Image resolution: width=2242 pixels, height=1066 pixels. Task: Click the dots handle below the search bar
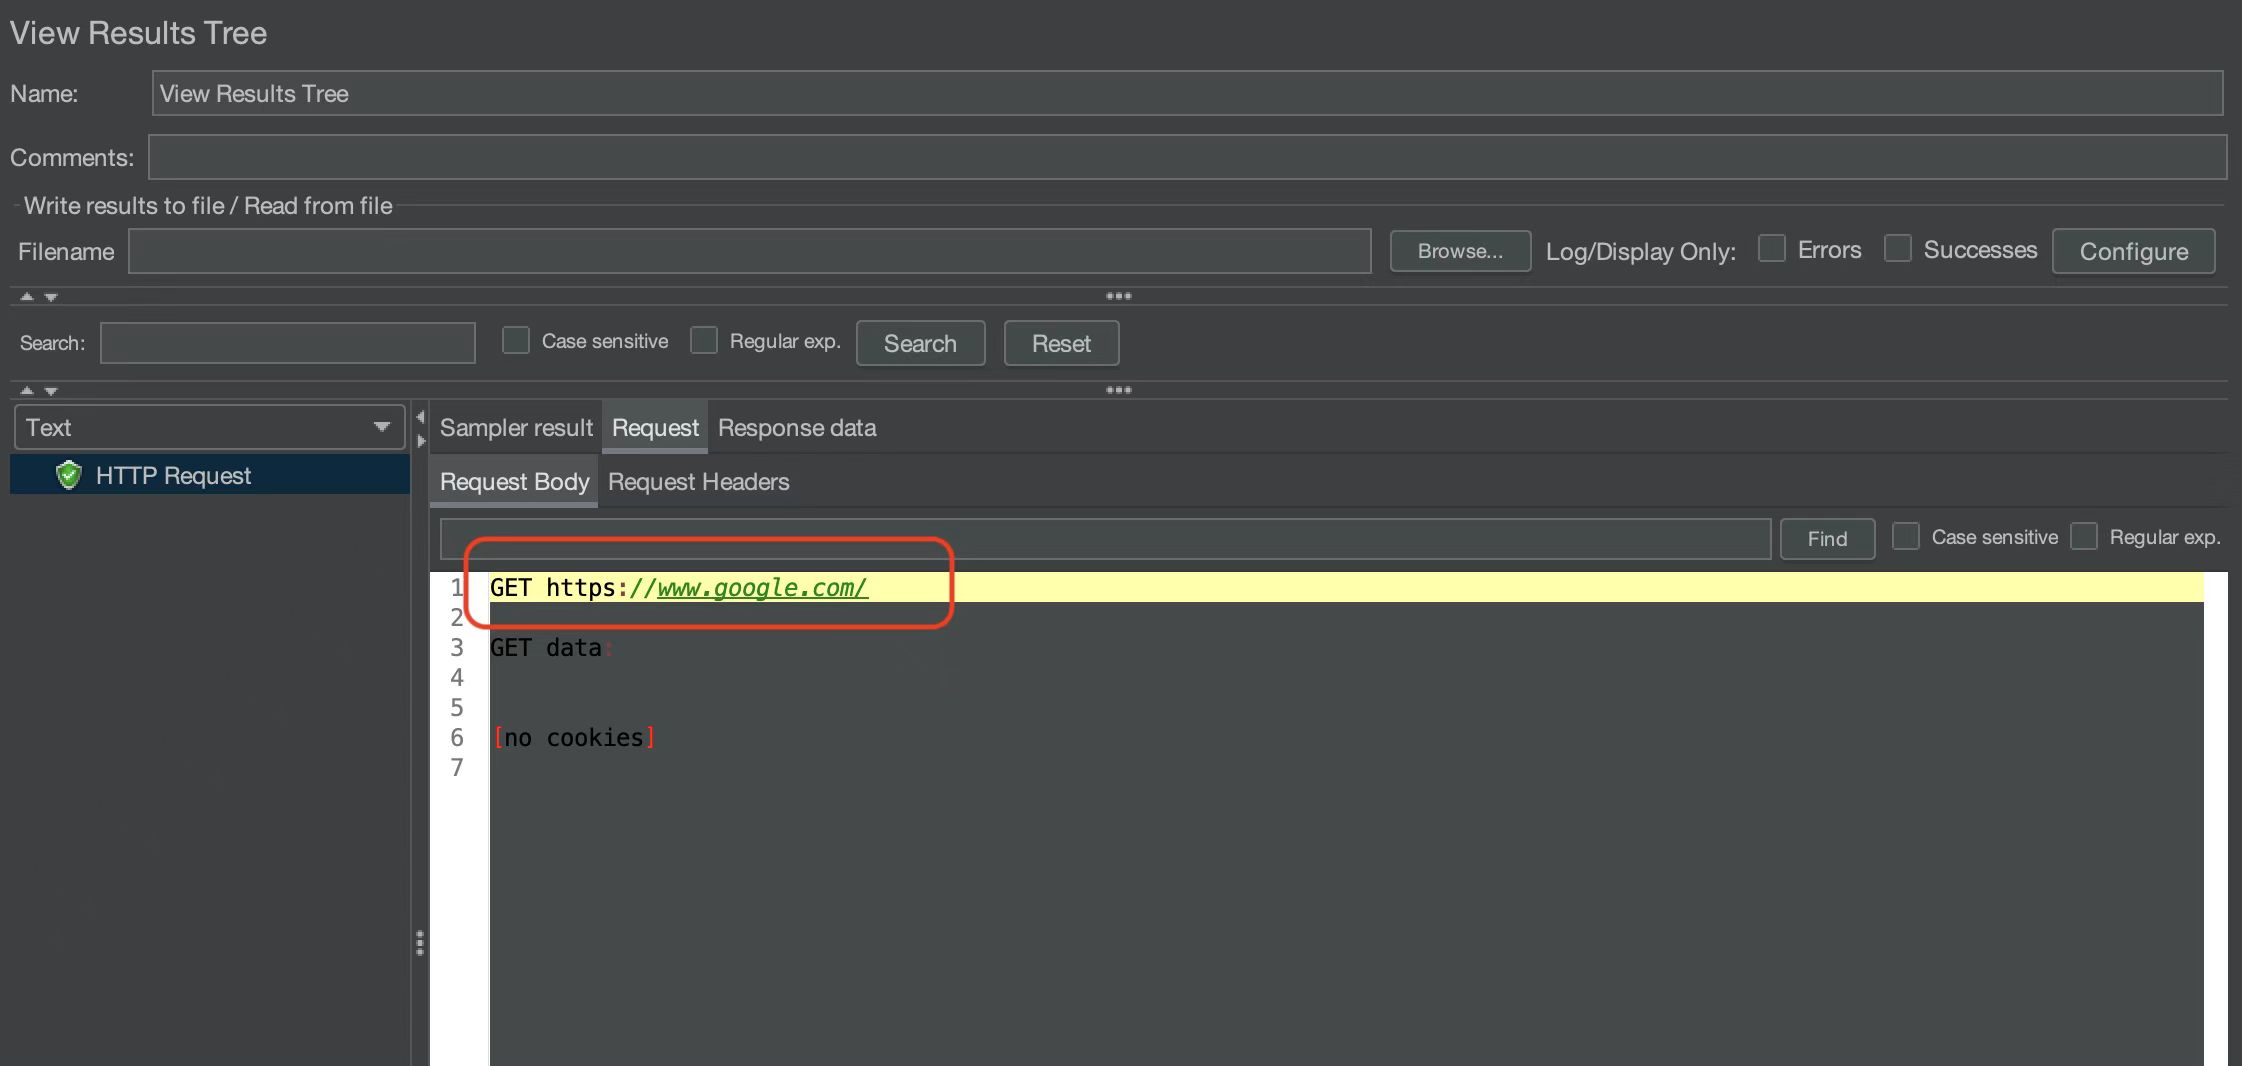1118,390
